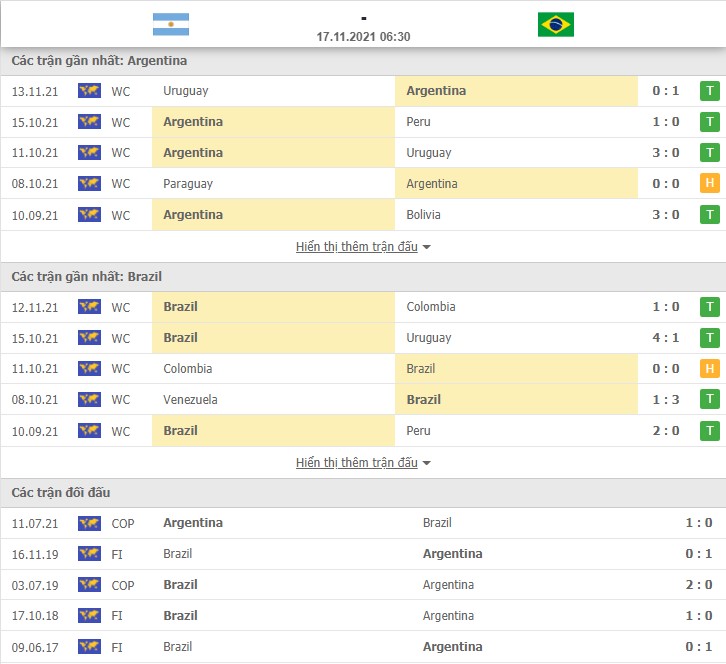The width and height of the screenshot is (726, 664).
Task: Click world map icon for 11.07.21 COP match
Action: [x=89, y=523]
